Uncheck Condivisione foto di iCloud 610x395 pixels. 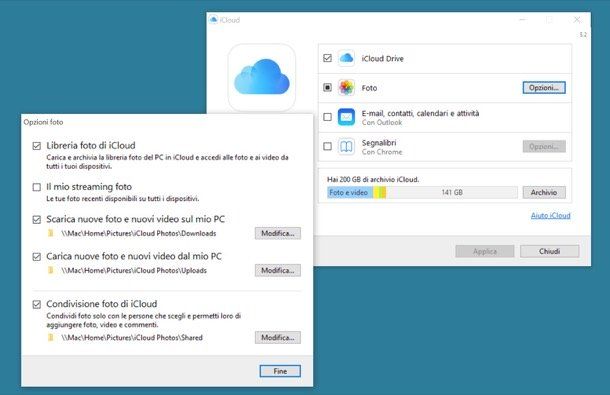37,304
